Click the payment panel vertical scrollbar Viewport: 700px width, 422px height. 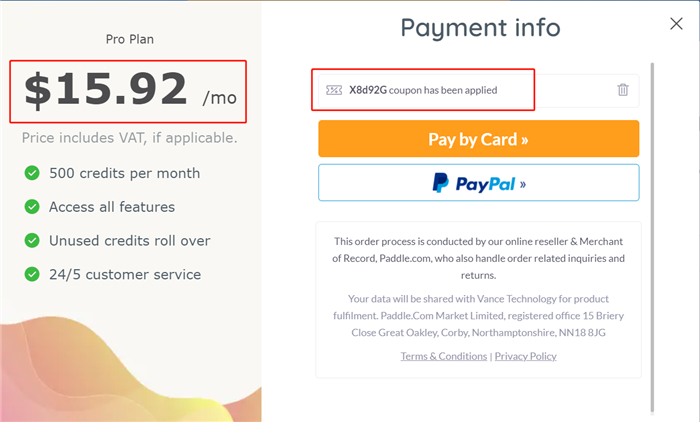pos(652,237)
